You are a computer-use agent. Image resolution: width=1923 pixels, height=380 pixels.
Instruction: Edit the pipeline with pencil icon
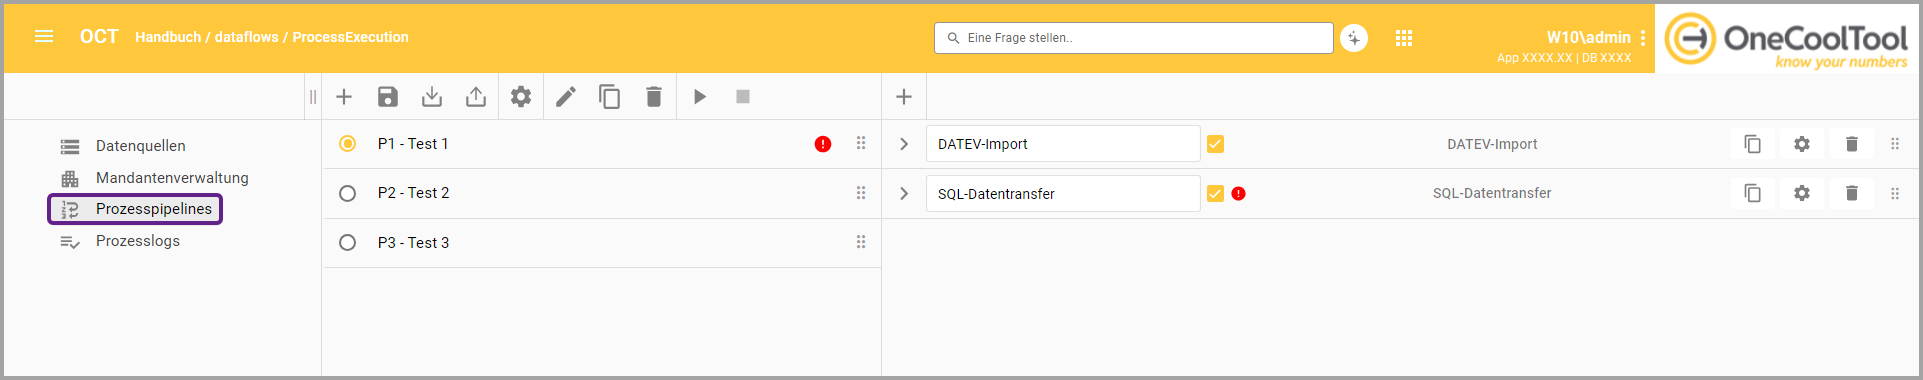coord(566,97)
